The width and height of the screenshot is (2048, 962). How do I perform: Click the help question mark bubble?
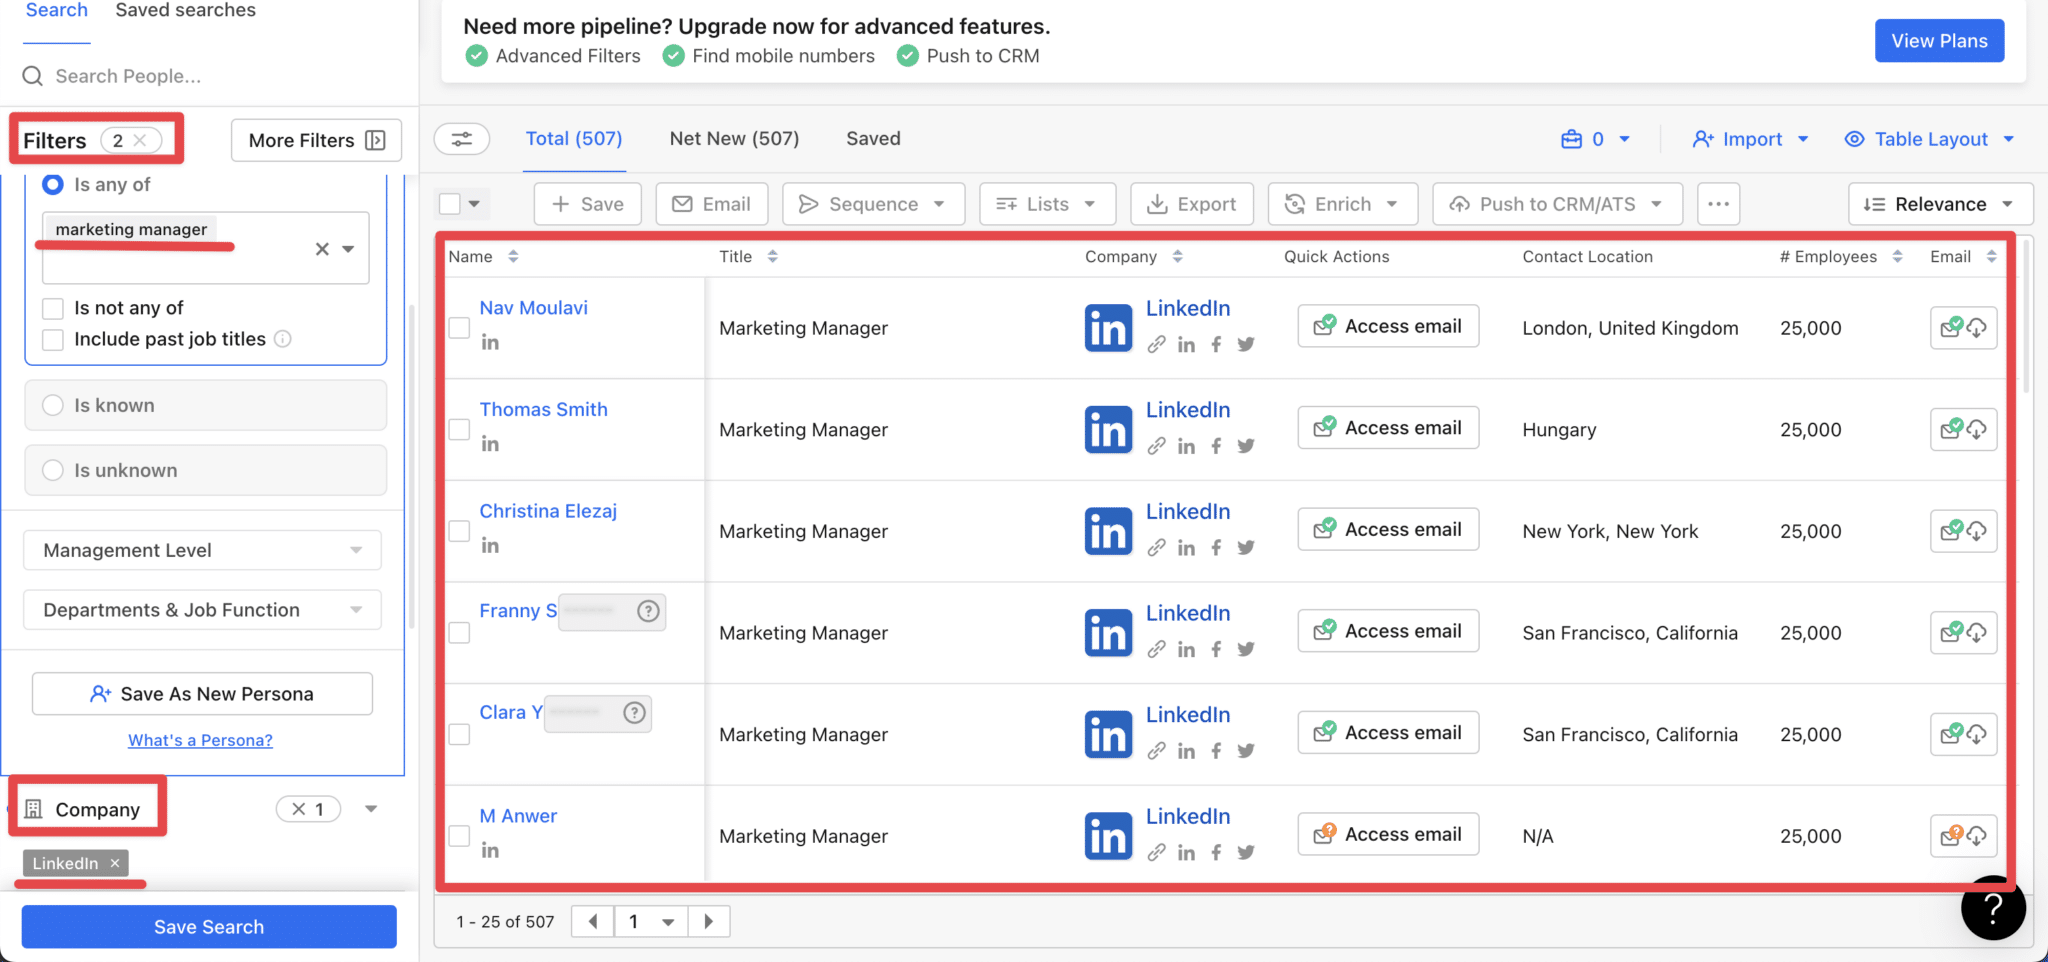click(1993, 908)
